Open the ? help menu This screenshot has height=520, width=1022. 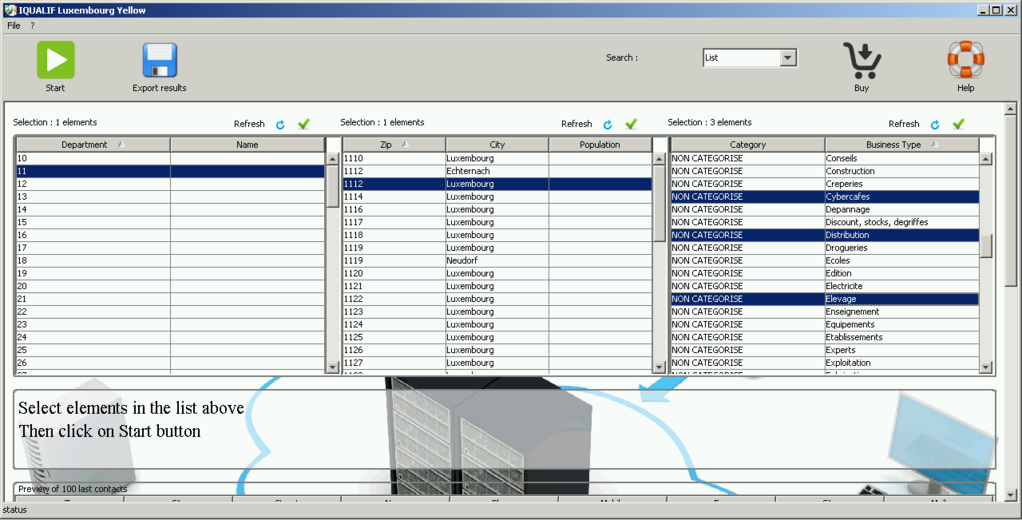[x=33, y=25]
